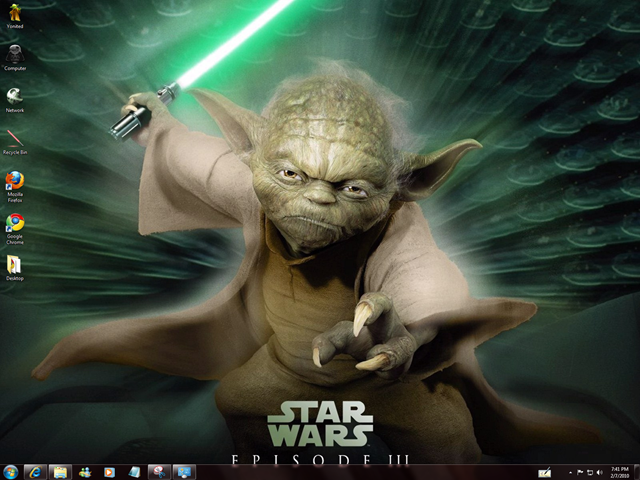Click the notepad-style taskbar icon
640x480 pixels.
coord(134,471)
